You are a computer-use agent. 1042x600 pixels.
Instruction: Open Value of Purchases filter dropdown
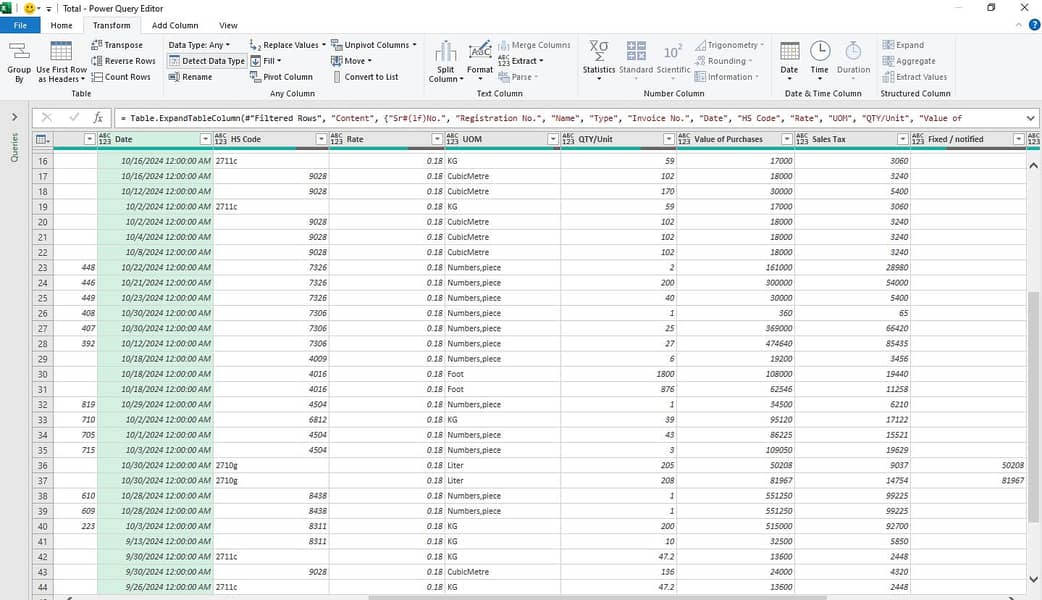click(787, 139)
